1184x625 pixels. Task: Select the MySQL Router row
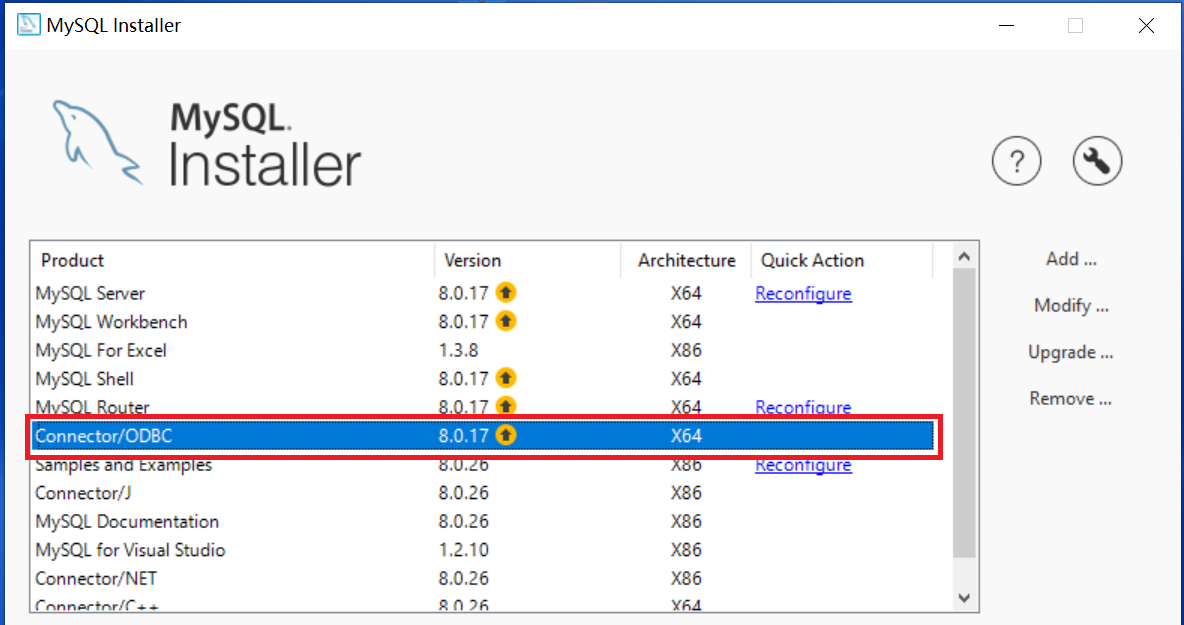click(483, 407)
